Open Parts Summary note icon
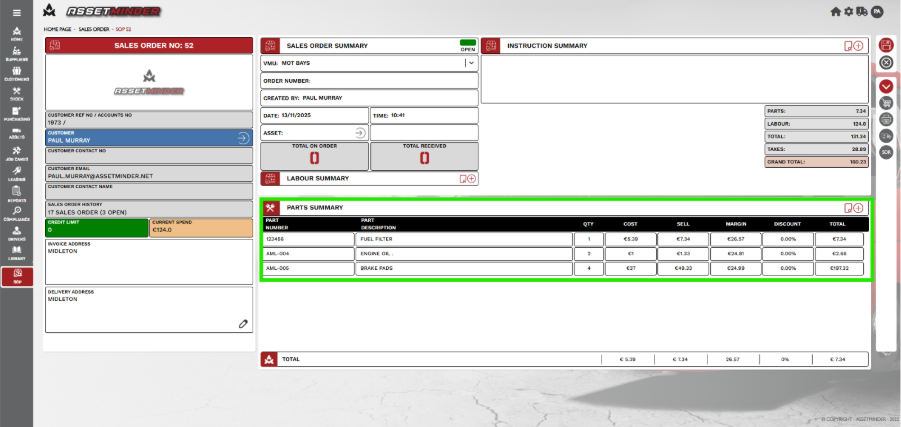 click(848, 208)
